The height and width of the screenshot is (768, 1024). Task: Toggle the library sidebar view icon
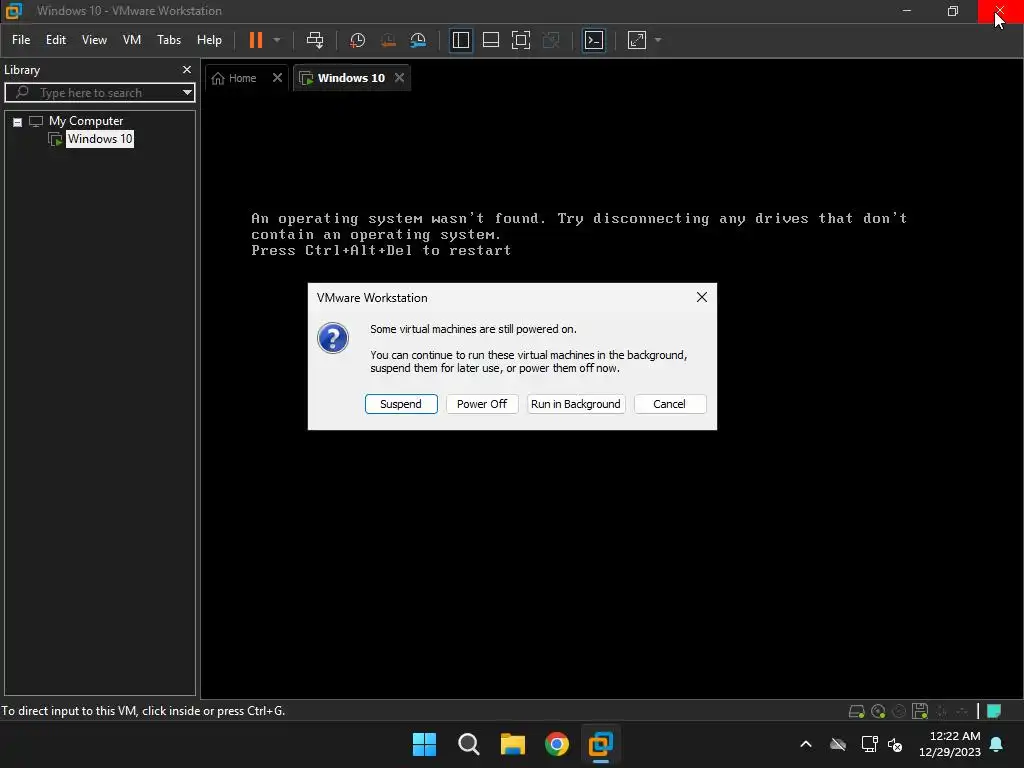click(x=460, y=40)
